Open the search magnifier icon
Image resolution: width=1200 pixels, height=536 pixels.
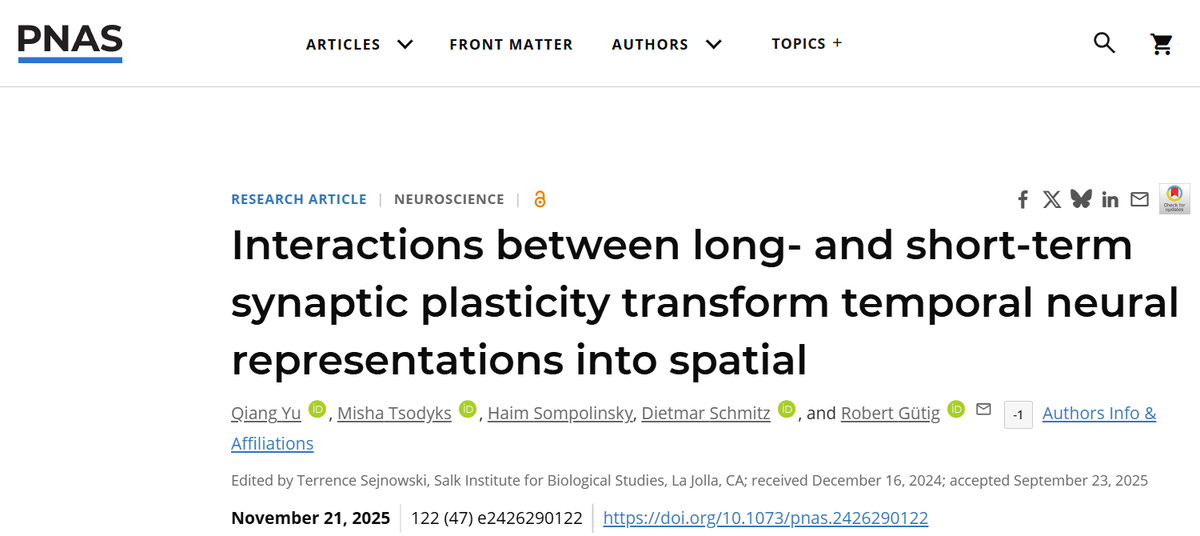(x=1104, y=43)
